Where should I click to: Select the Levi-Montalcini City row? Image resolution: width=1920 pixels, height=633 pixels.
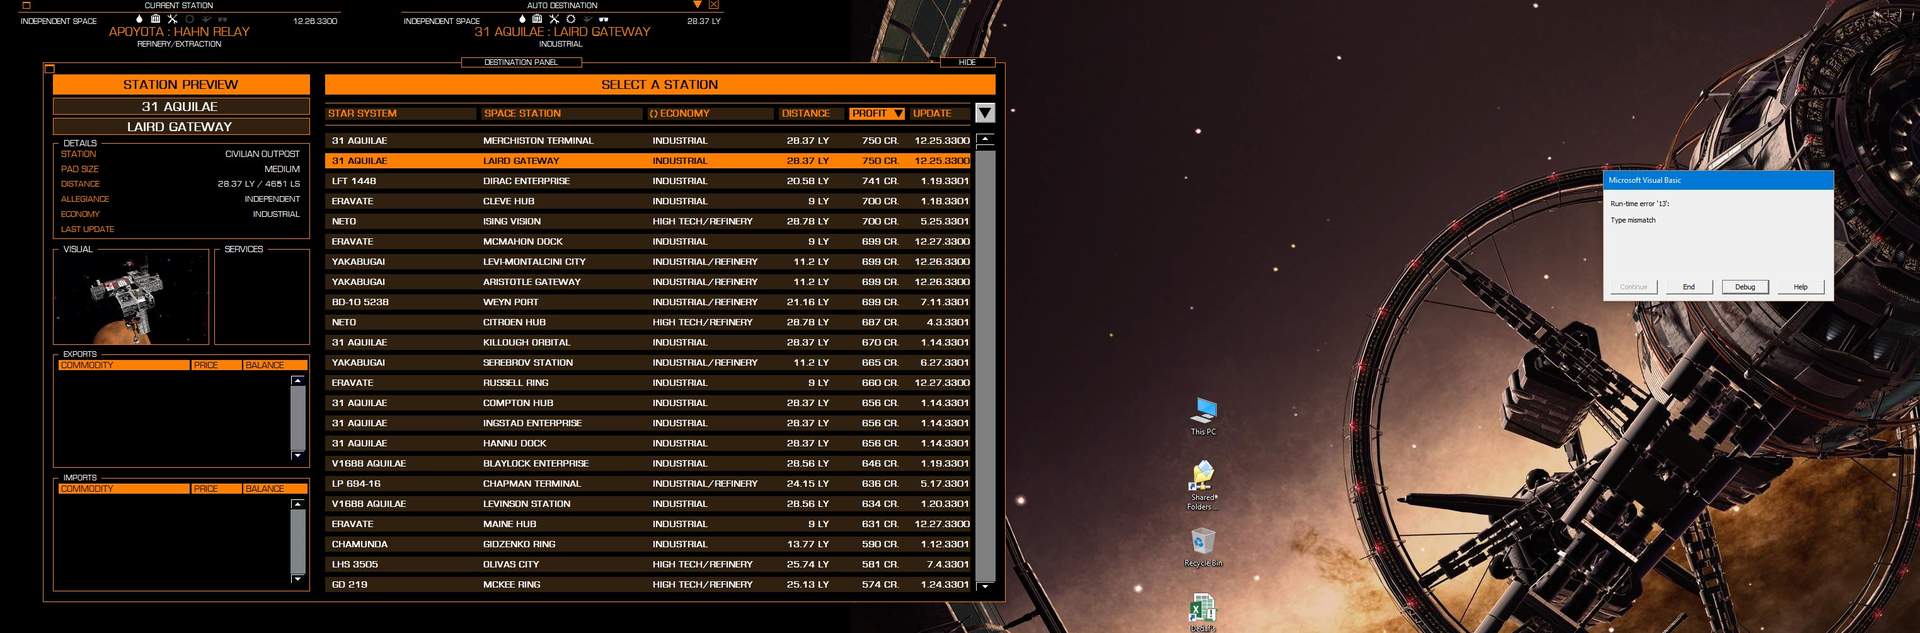click(x=648, y=262)
